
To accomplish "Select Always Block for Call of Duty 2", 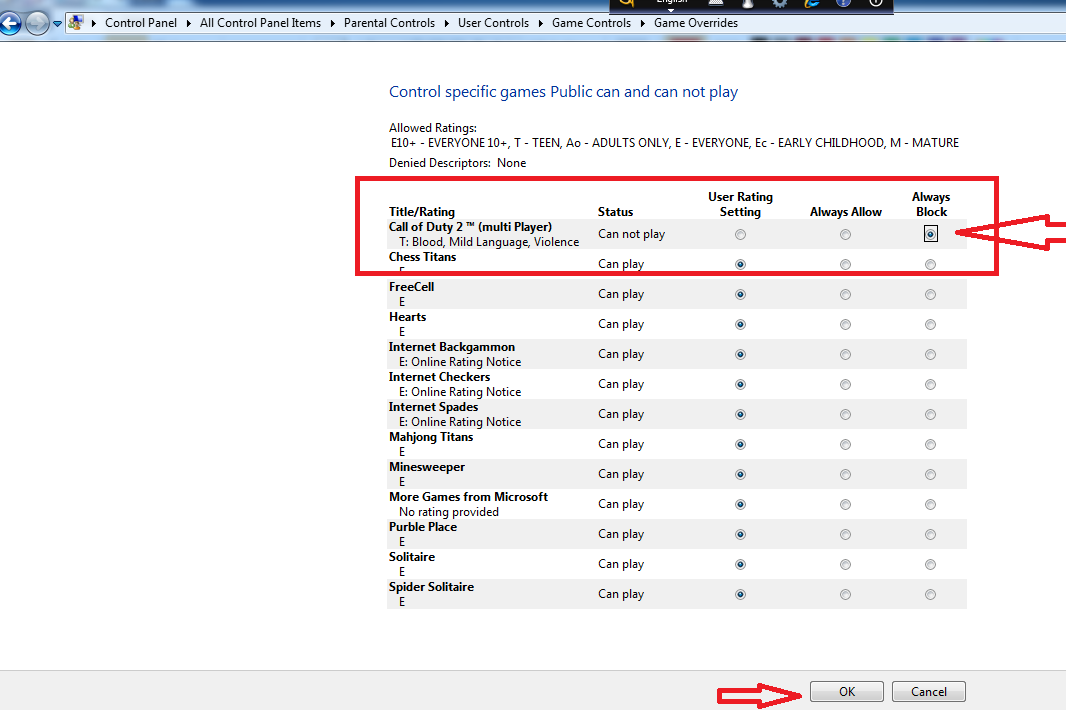I will (931, 234).
